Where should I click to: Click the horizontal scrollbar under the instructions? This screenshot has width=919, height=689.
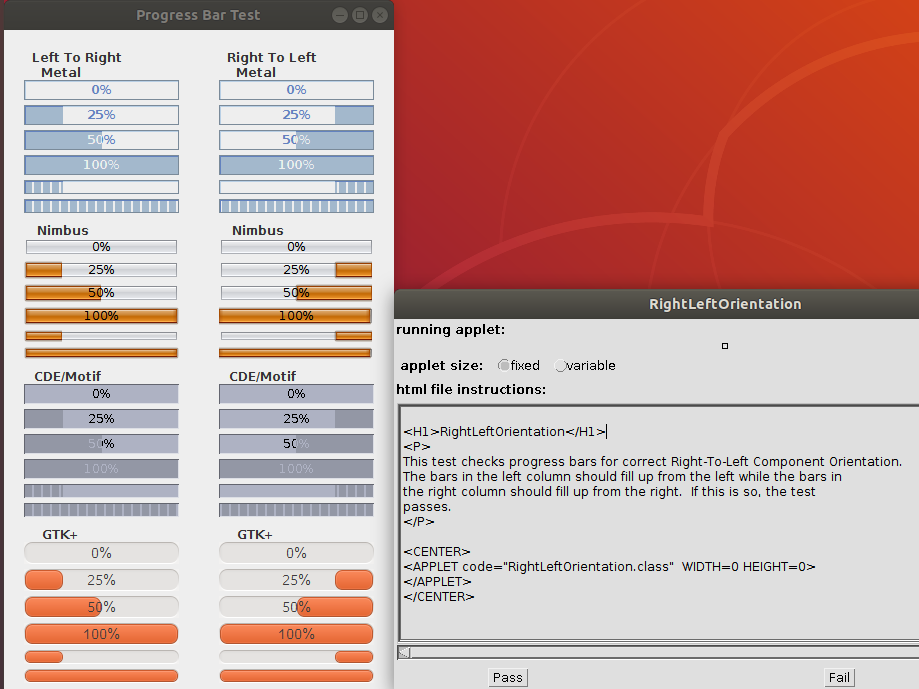coord(660,653)
